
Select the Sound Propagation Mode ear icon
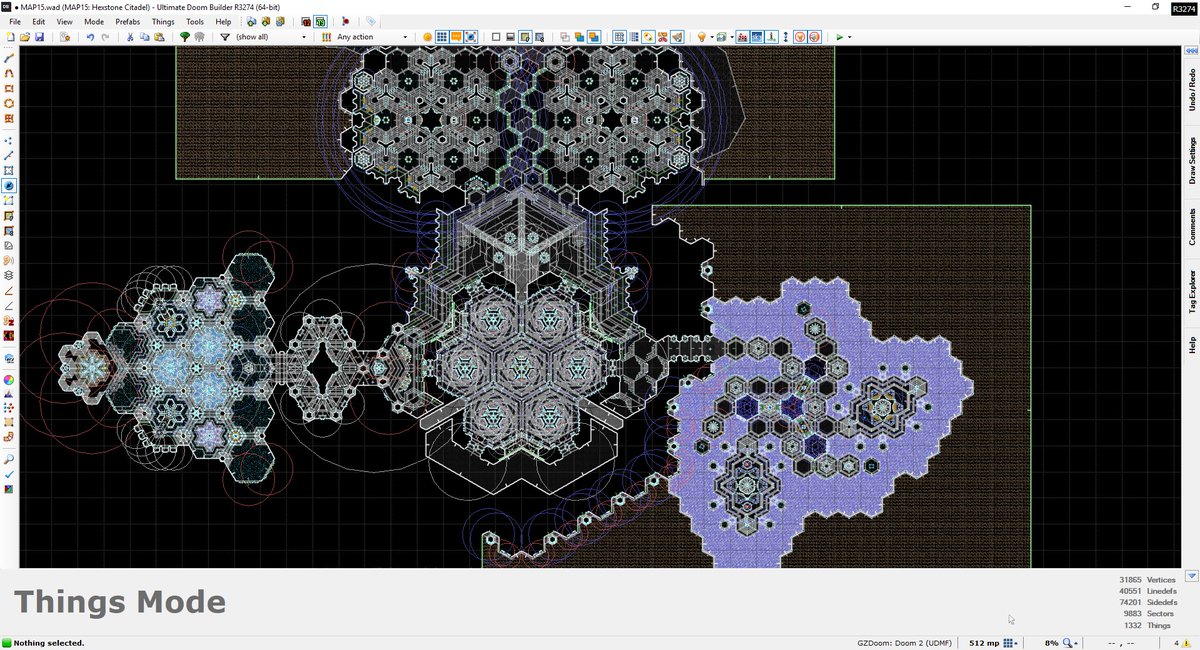click(x=9, y=260)
